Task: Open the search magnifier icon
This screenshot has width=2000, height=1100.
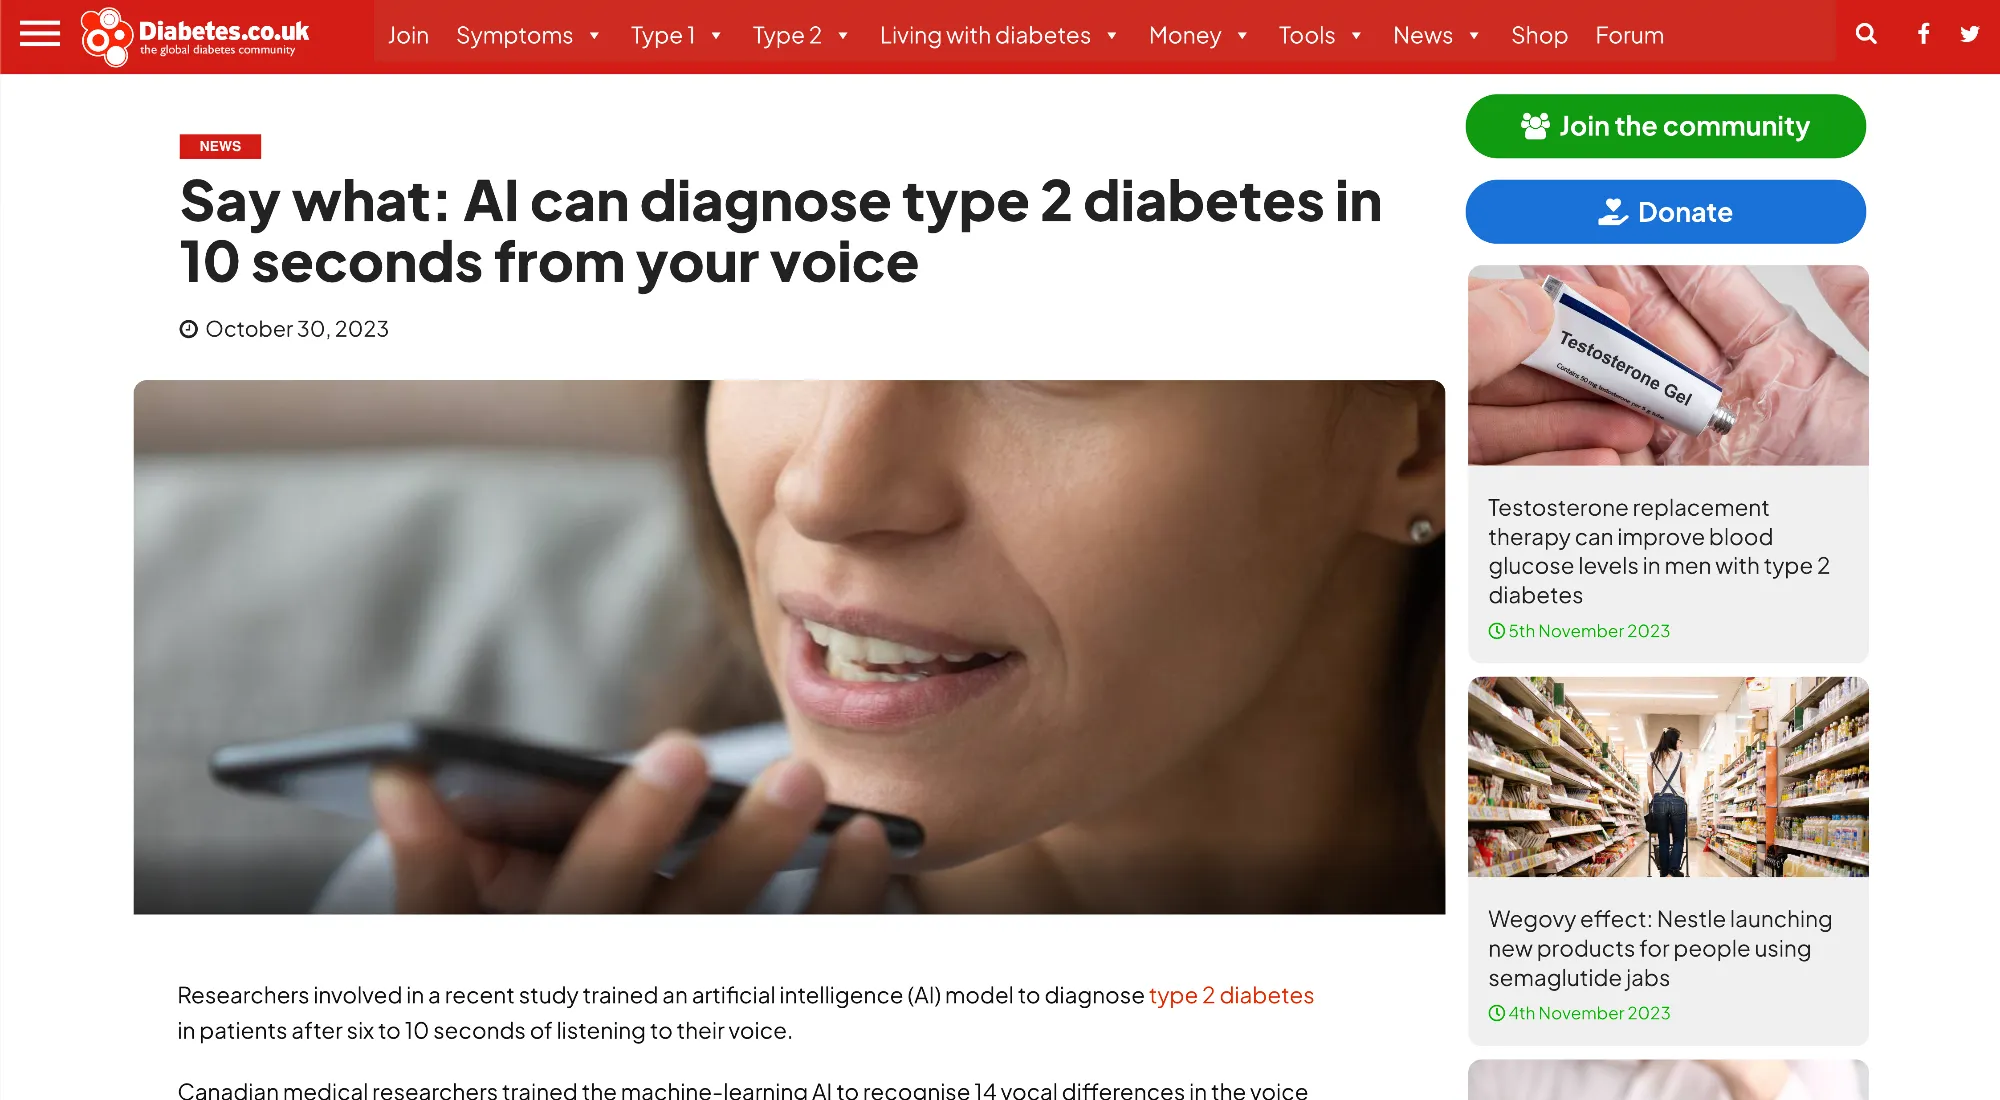Action: pos(1866,34)
